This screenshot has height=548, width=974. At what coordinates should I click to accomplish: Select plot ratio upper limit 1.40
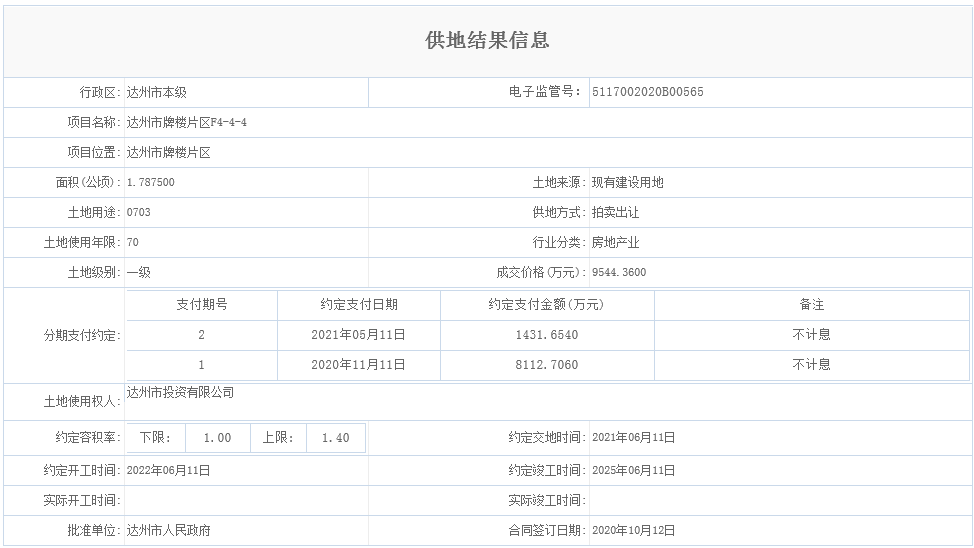pos(335,438)
